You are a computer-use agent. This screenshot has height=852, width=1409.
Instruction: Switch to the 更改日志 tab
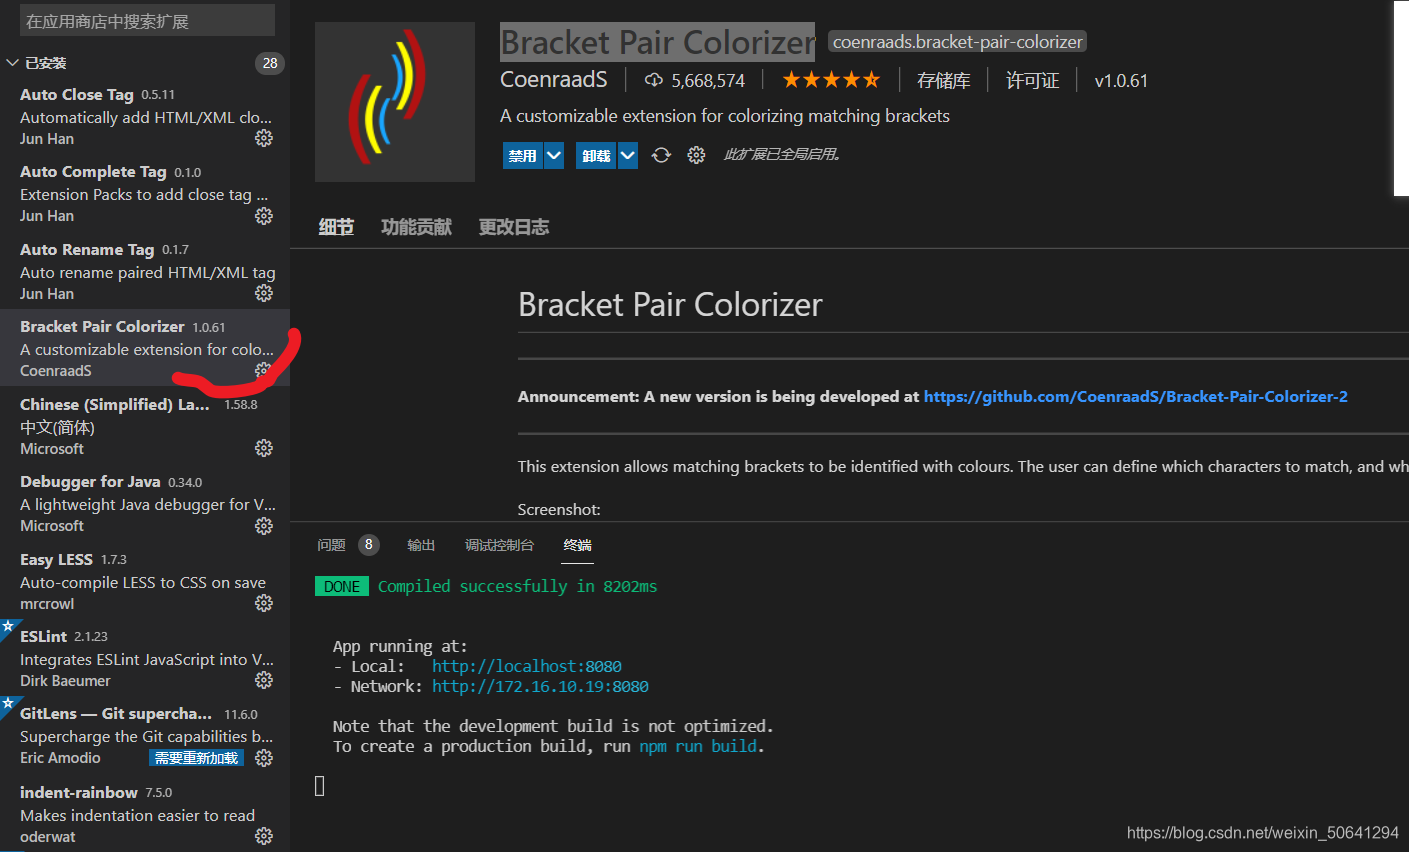coord(513,227)
